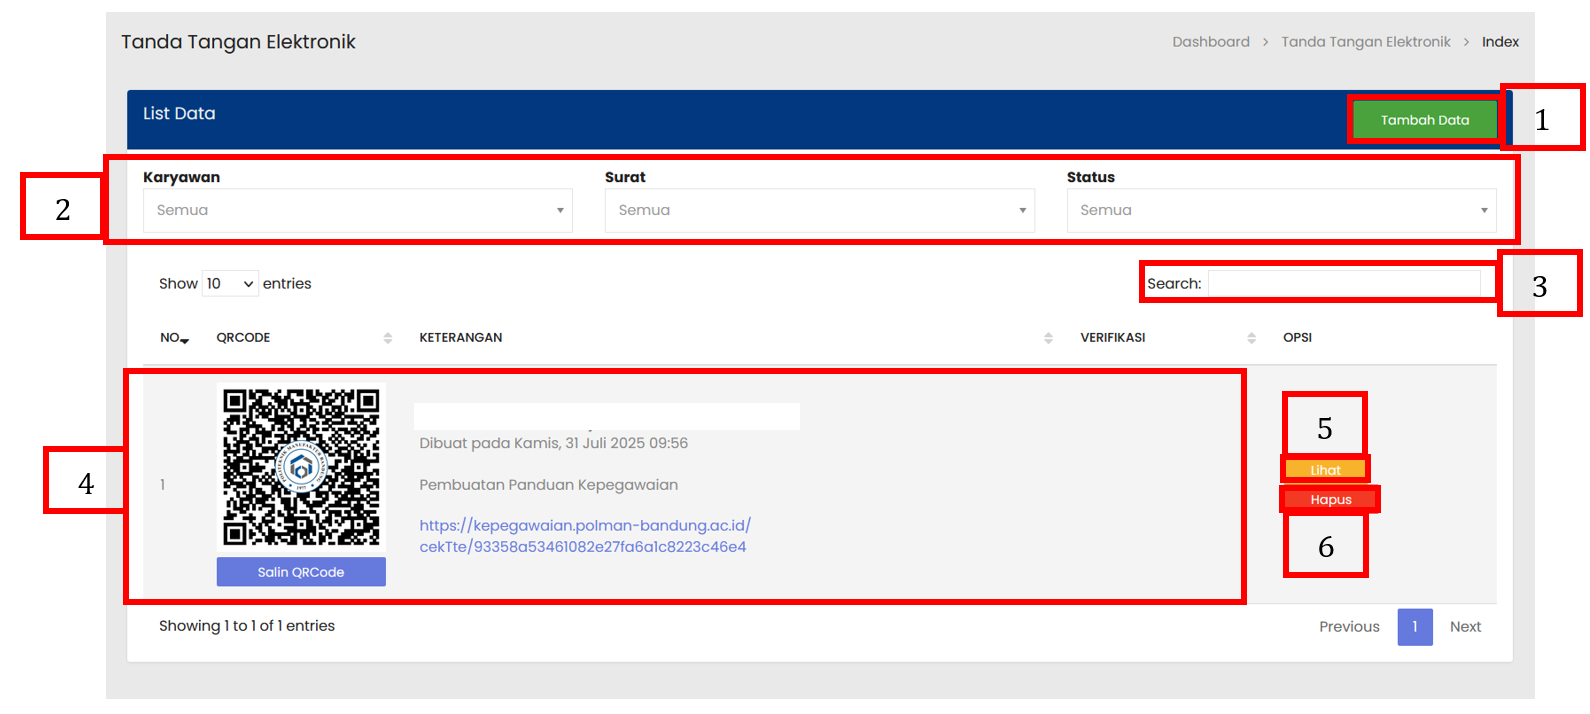1590x714 pixels.
Task: Open the kepegawaian.polman-bandung.ac.id cekTte link
Action: pos(584,536)
